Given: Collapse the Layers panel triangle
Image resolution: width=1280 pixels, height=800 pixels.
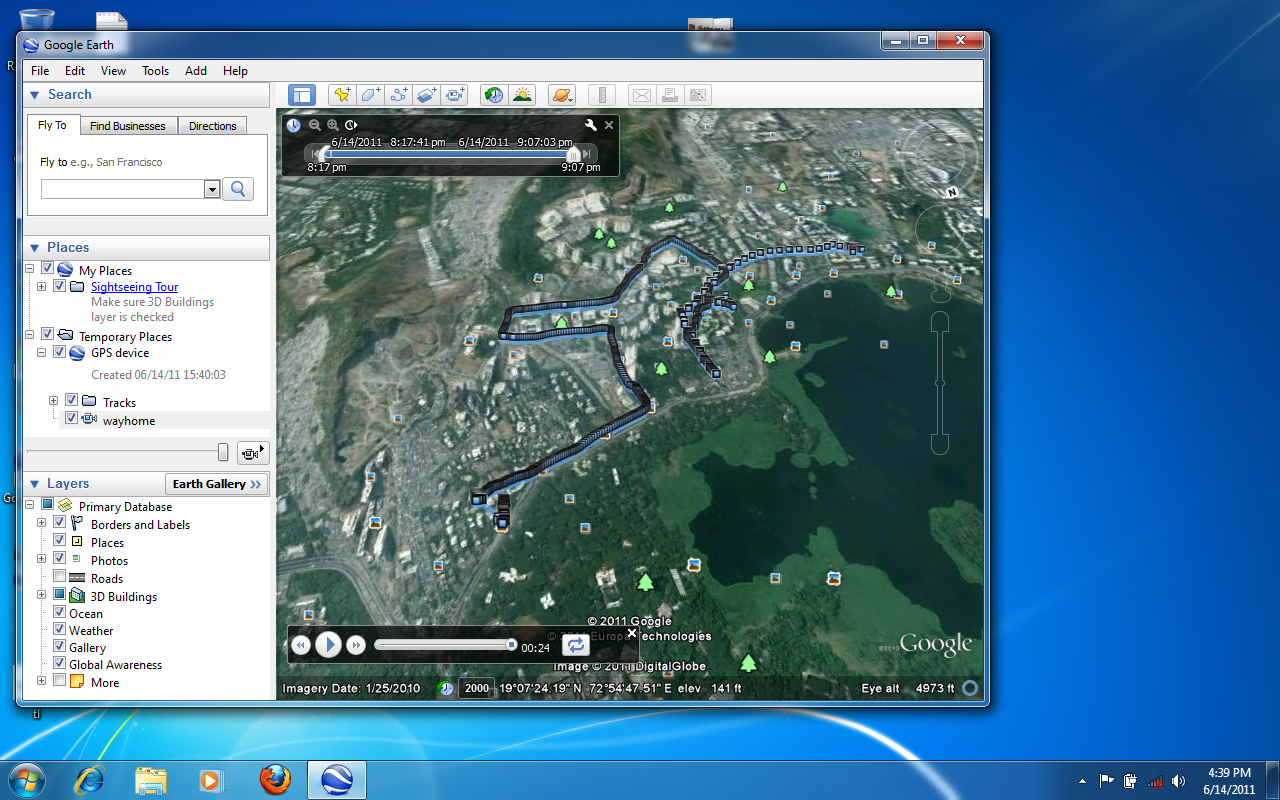Looking at the screenshot, I should coord(35,484).
